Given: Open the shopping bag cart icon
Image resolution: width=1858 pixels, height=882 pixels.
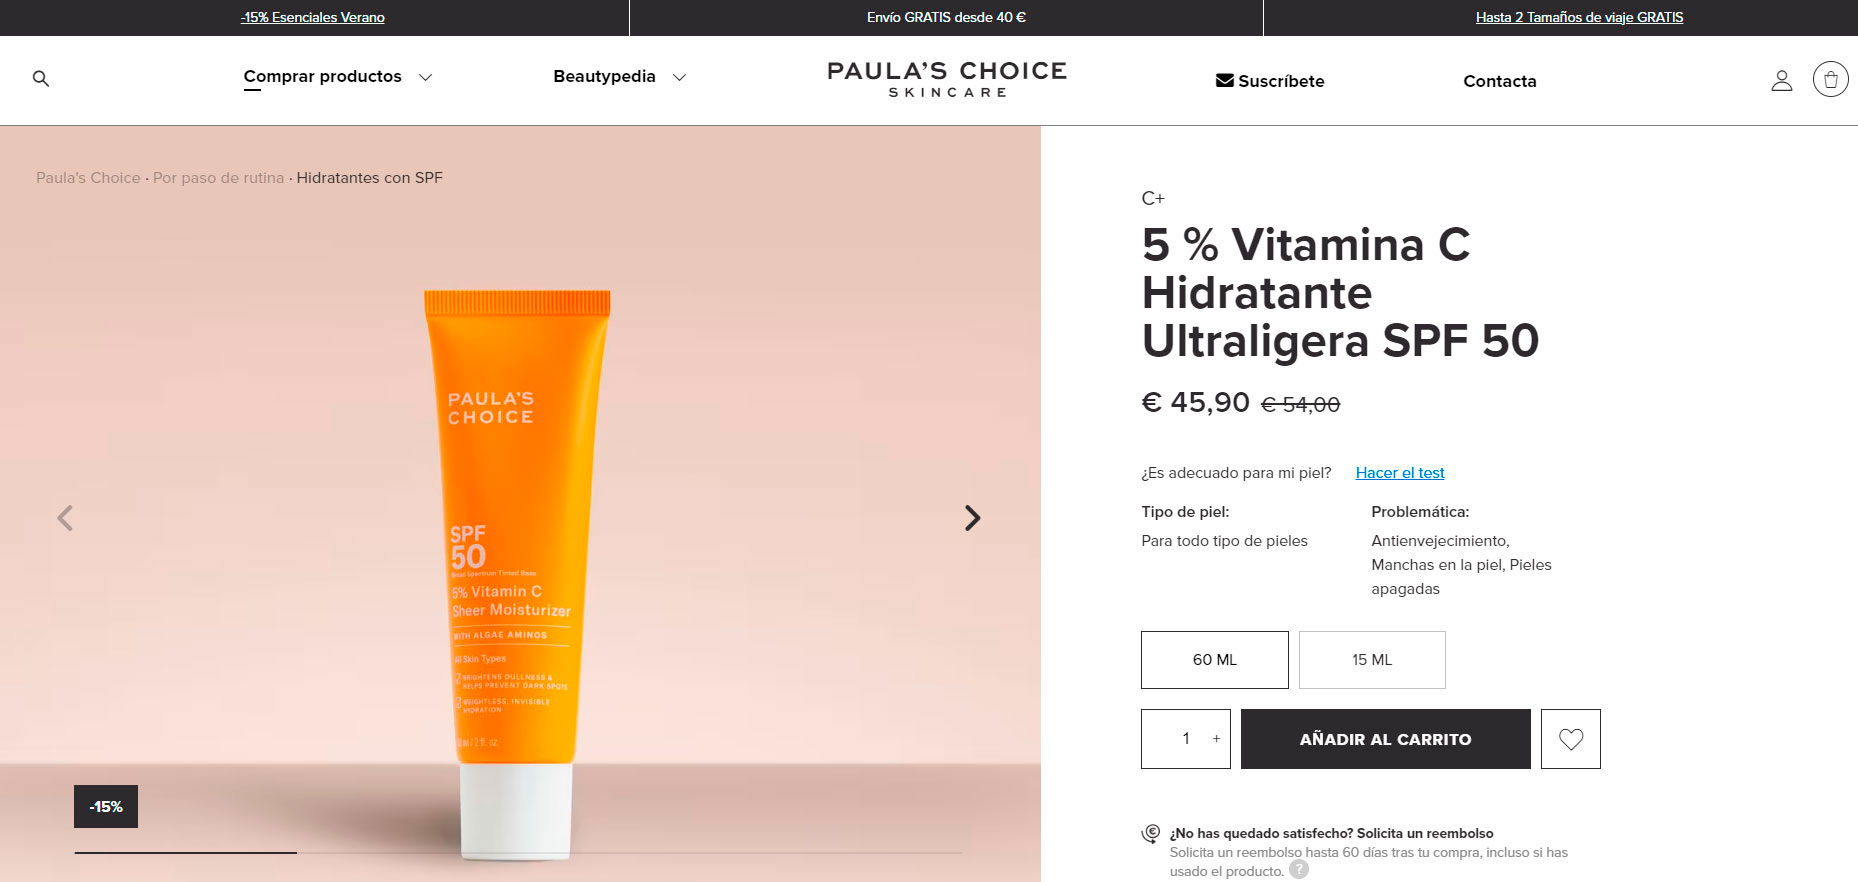Looking at the screenshot, I should (x=1831, y=80).
